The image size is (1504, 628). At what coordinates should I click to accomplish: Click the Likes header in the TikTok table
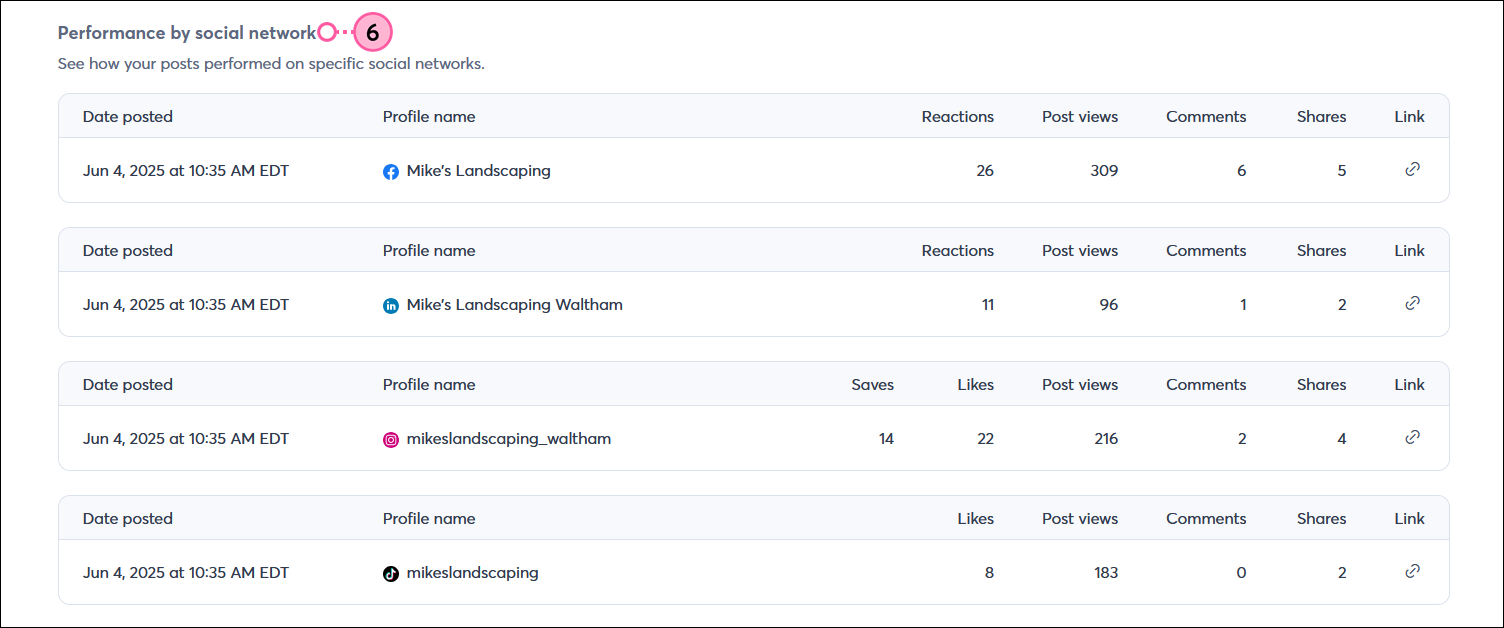pyautogui.click(x=975, y=518)
